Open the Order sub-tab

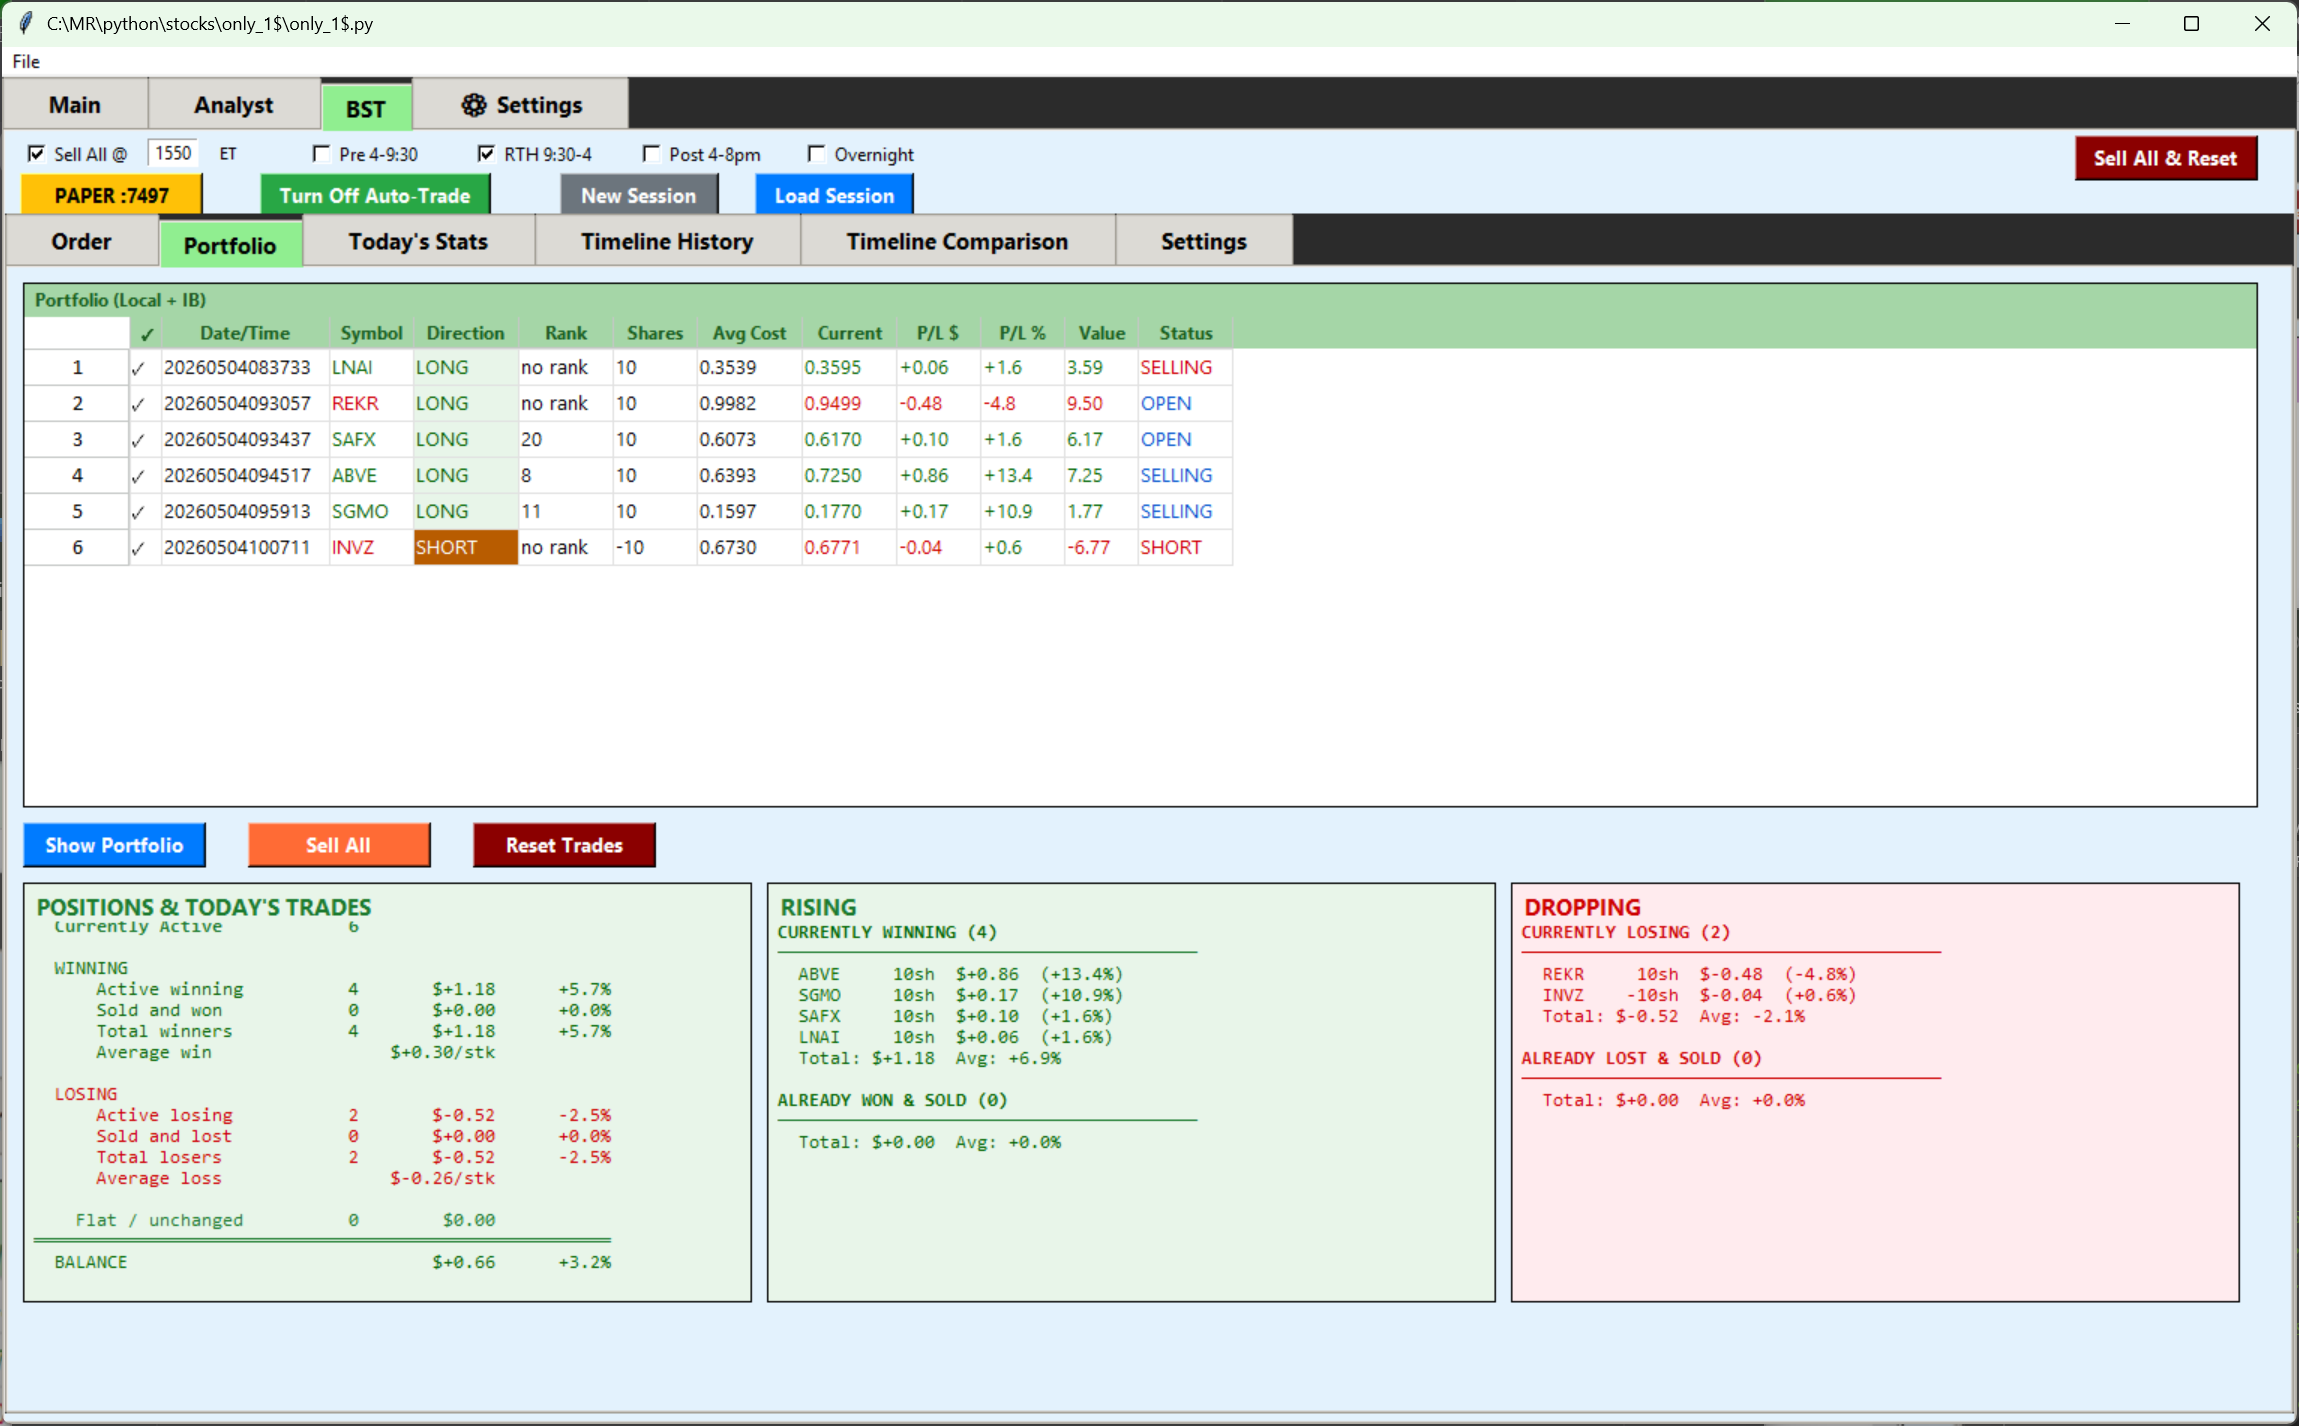click(82, 242)
